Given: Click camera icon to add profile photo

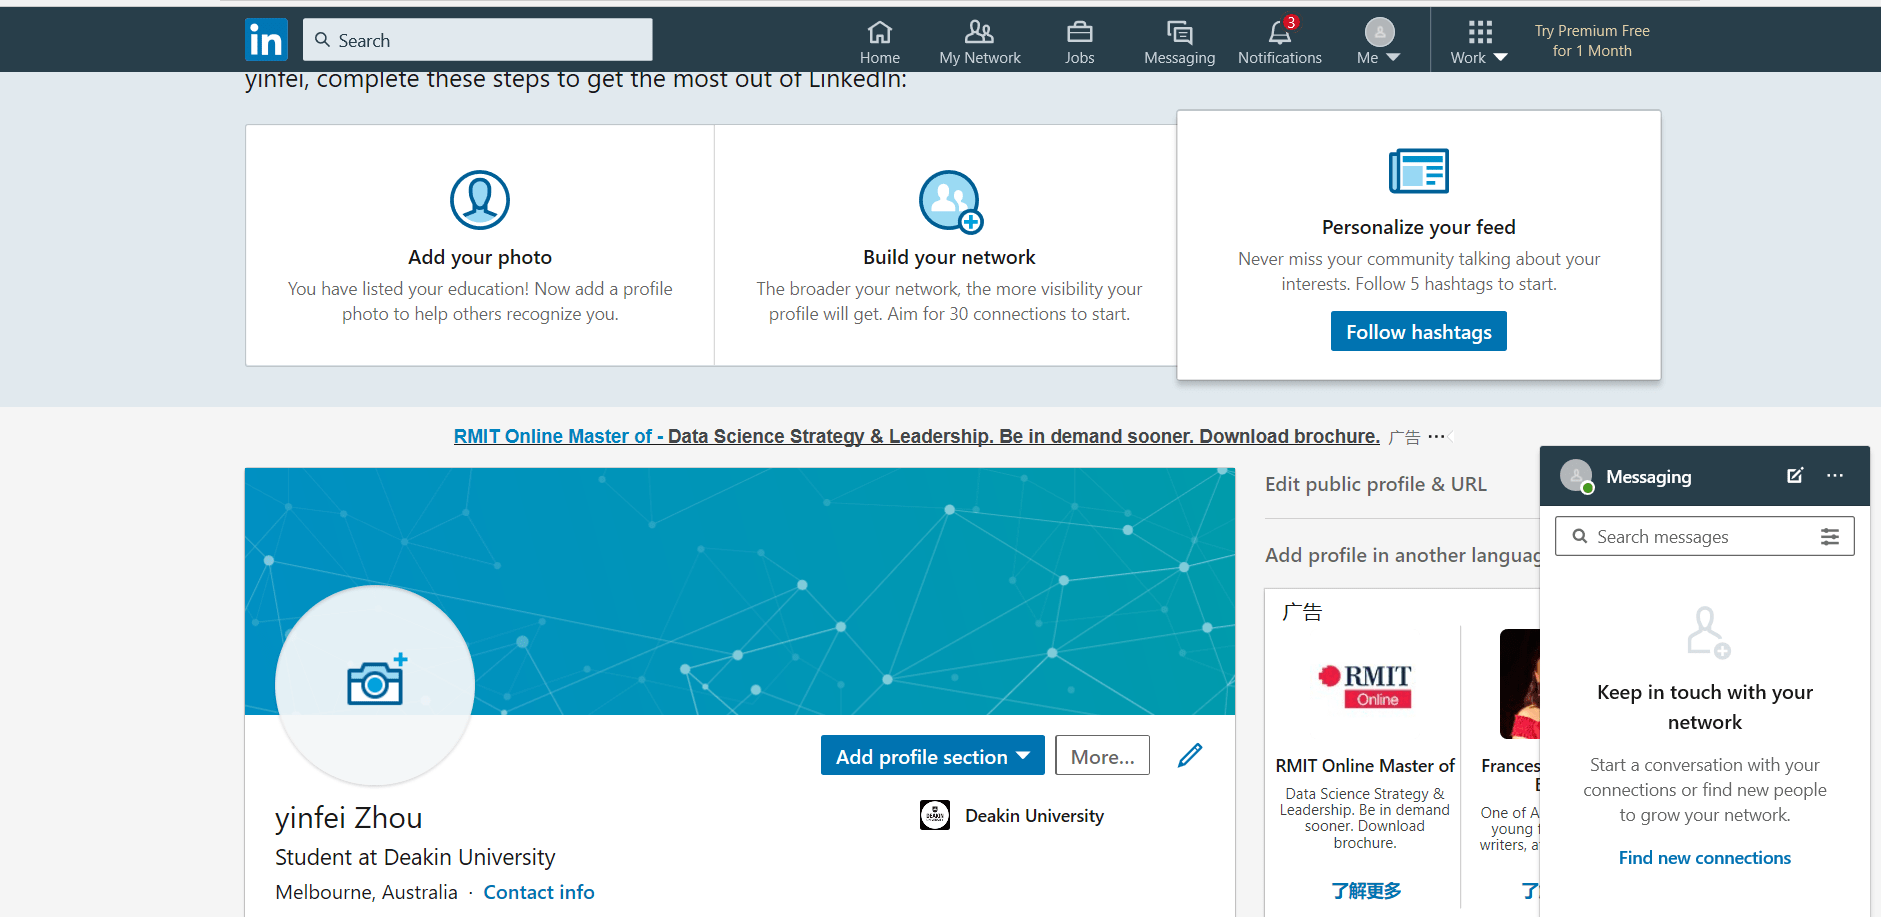Looking at the screenshot, I should (x=375, y=683).
